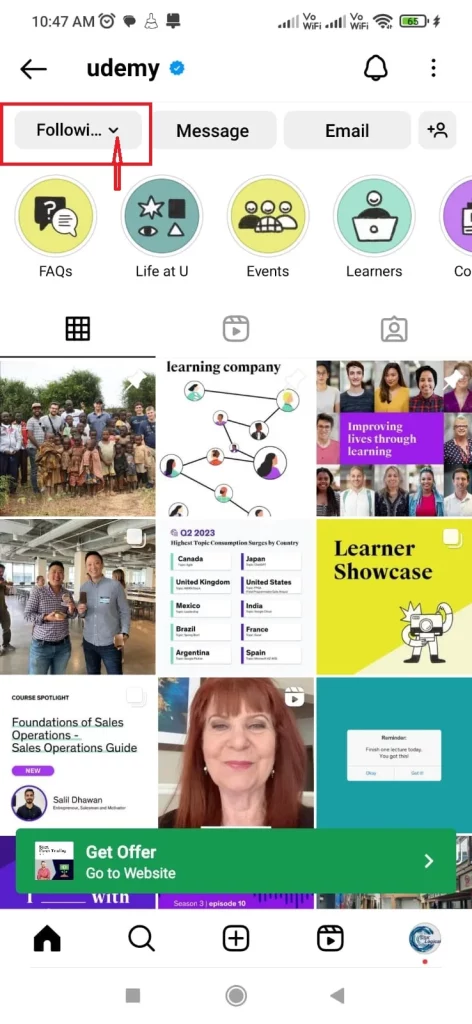The height and width of the screenshot is (1024, 472).
Task: Open the three-dot options menu
Action: pyautogui.click(x=433, y=68)
